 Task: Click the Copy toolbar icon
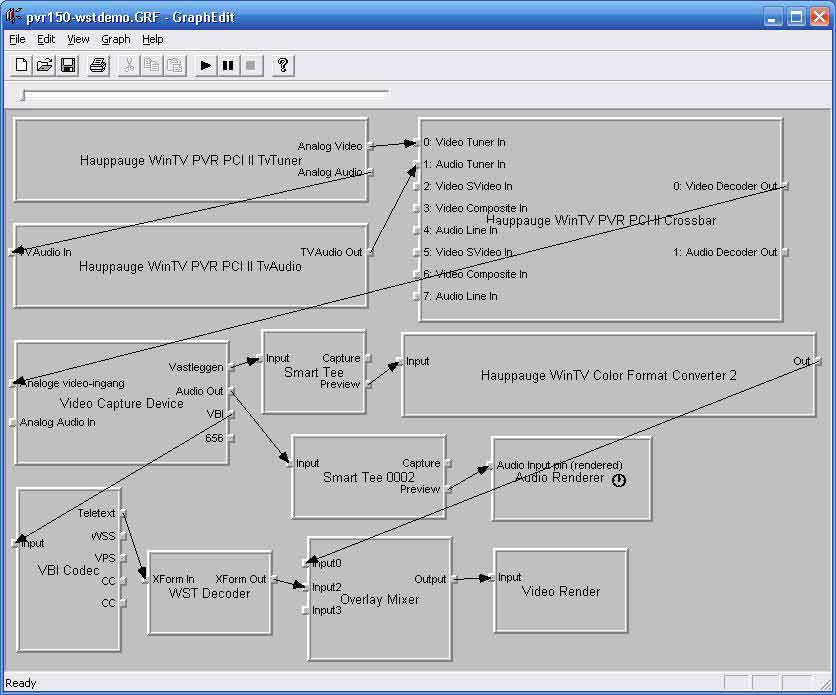152,66
